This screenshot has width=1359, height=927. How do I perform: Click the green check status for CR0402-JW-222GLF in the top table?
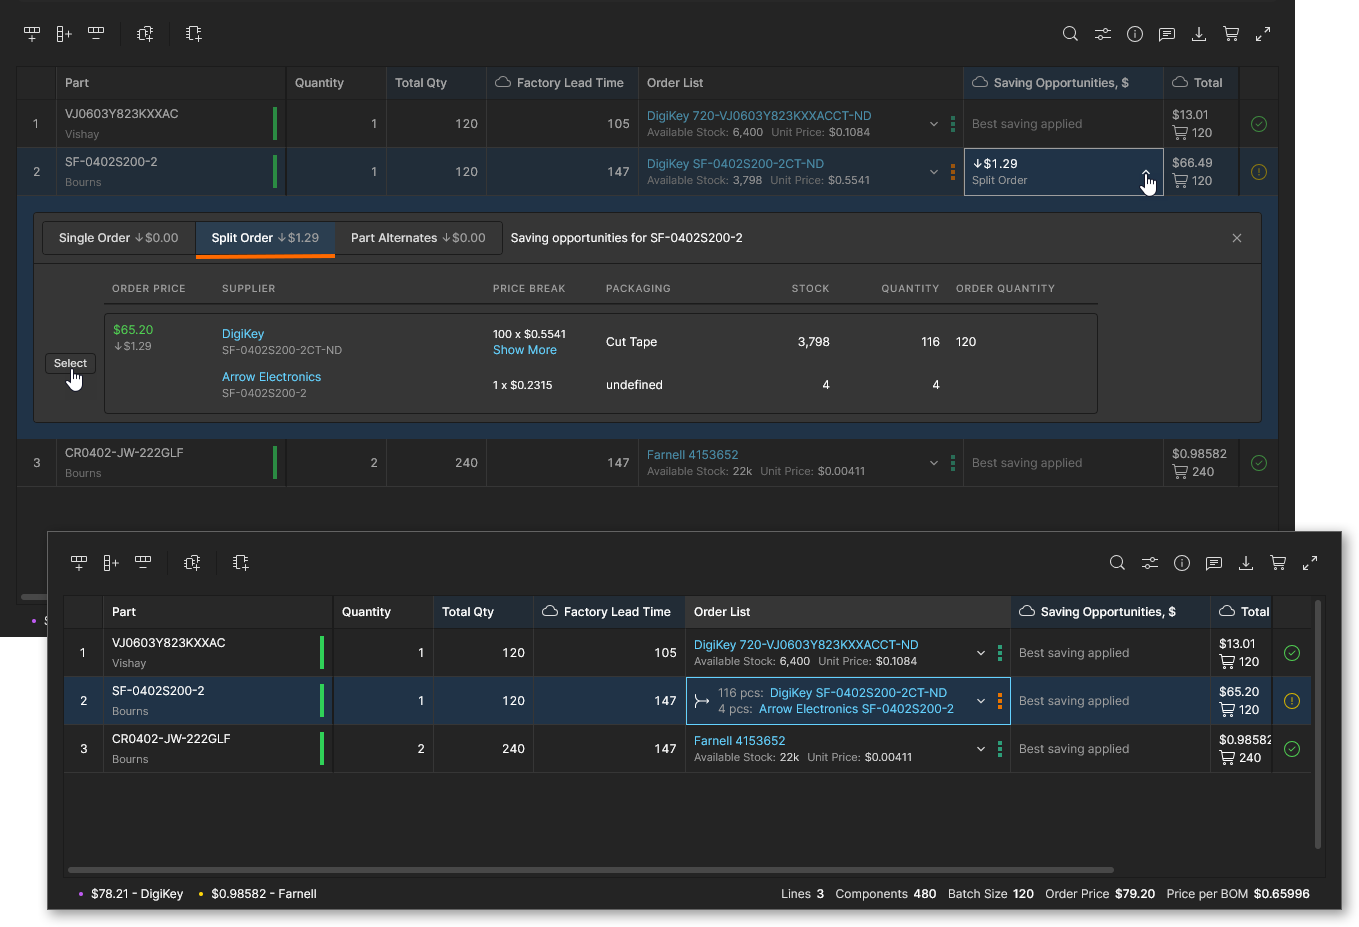point(1259,463)
